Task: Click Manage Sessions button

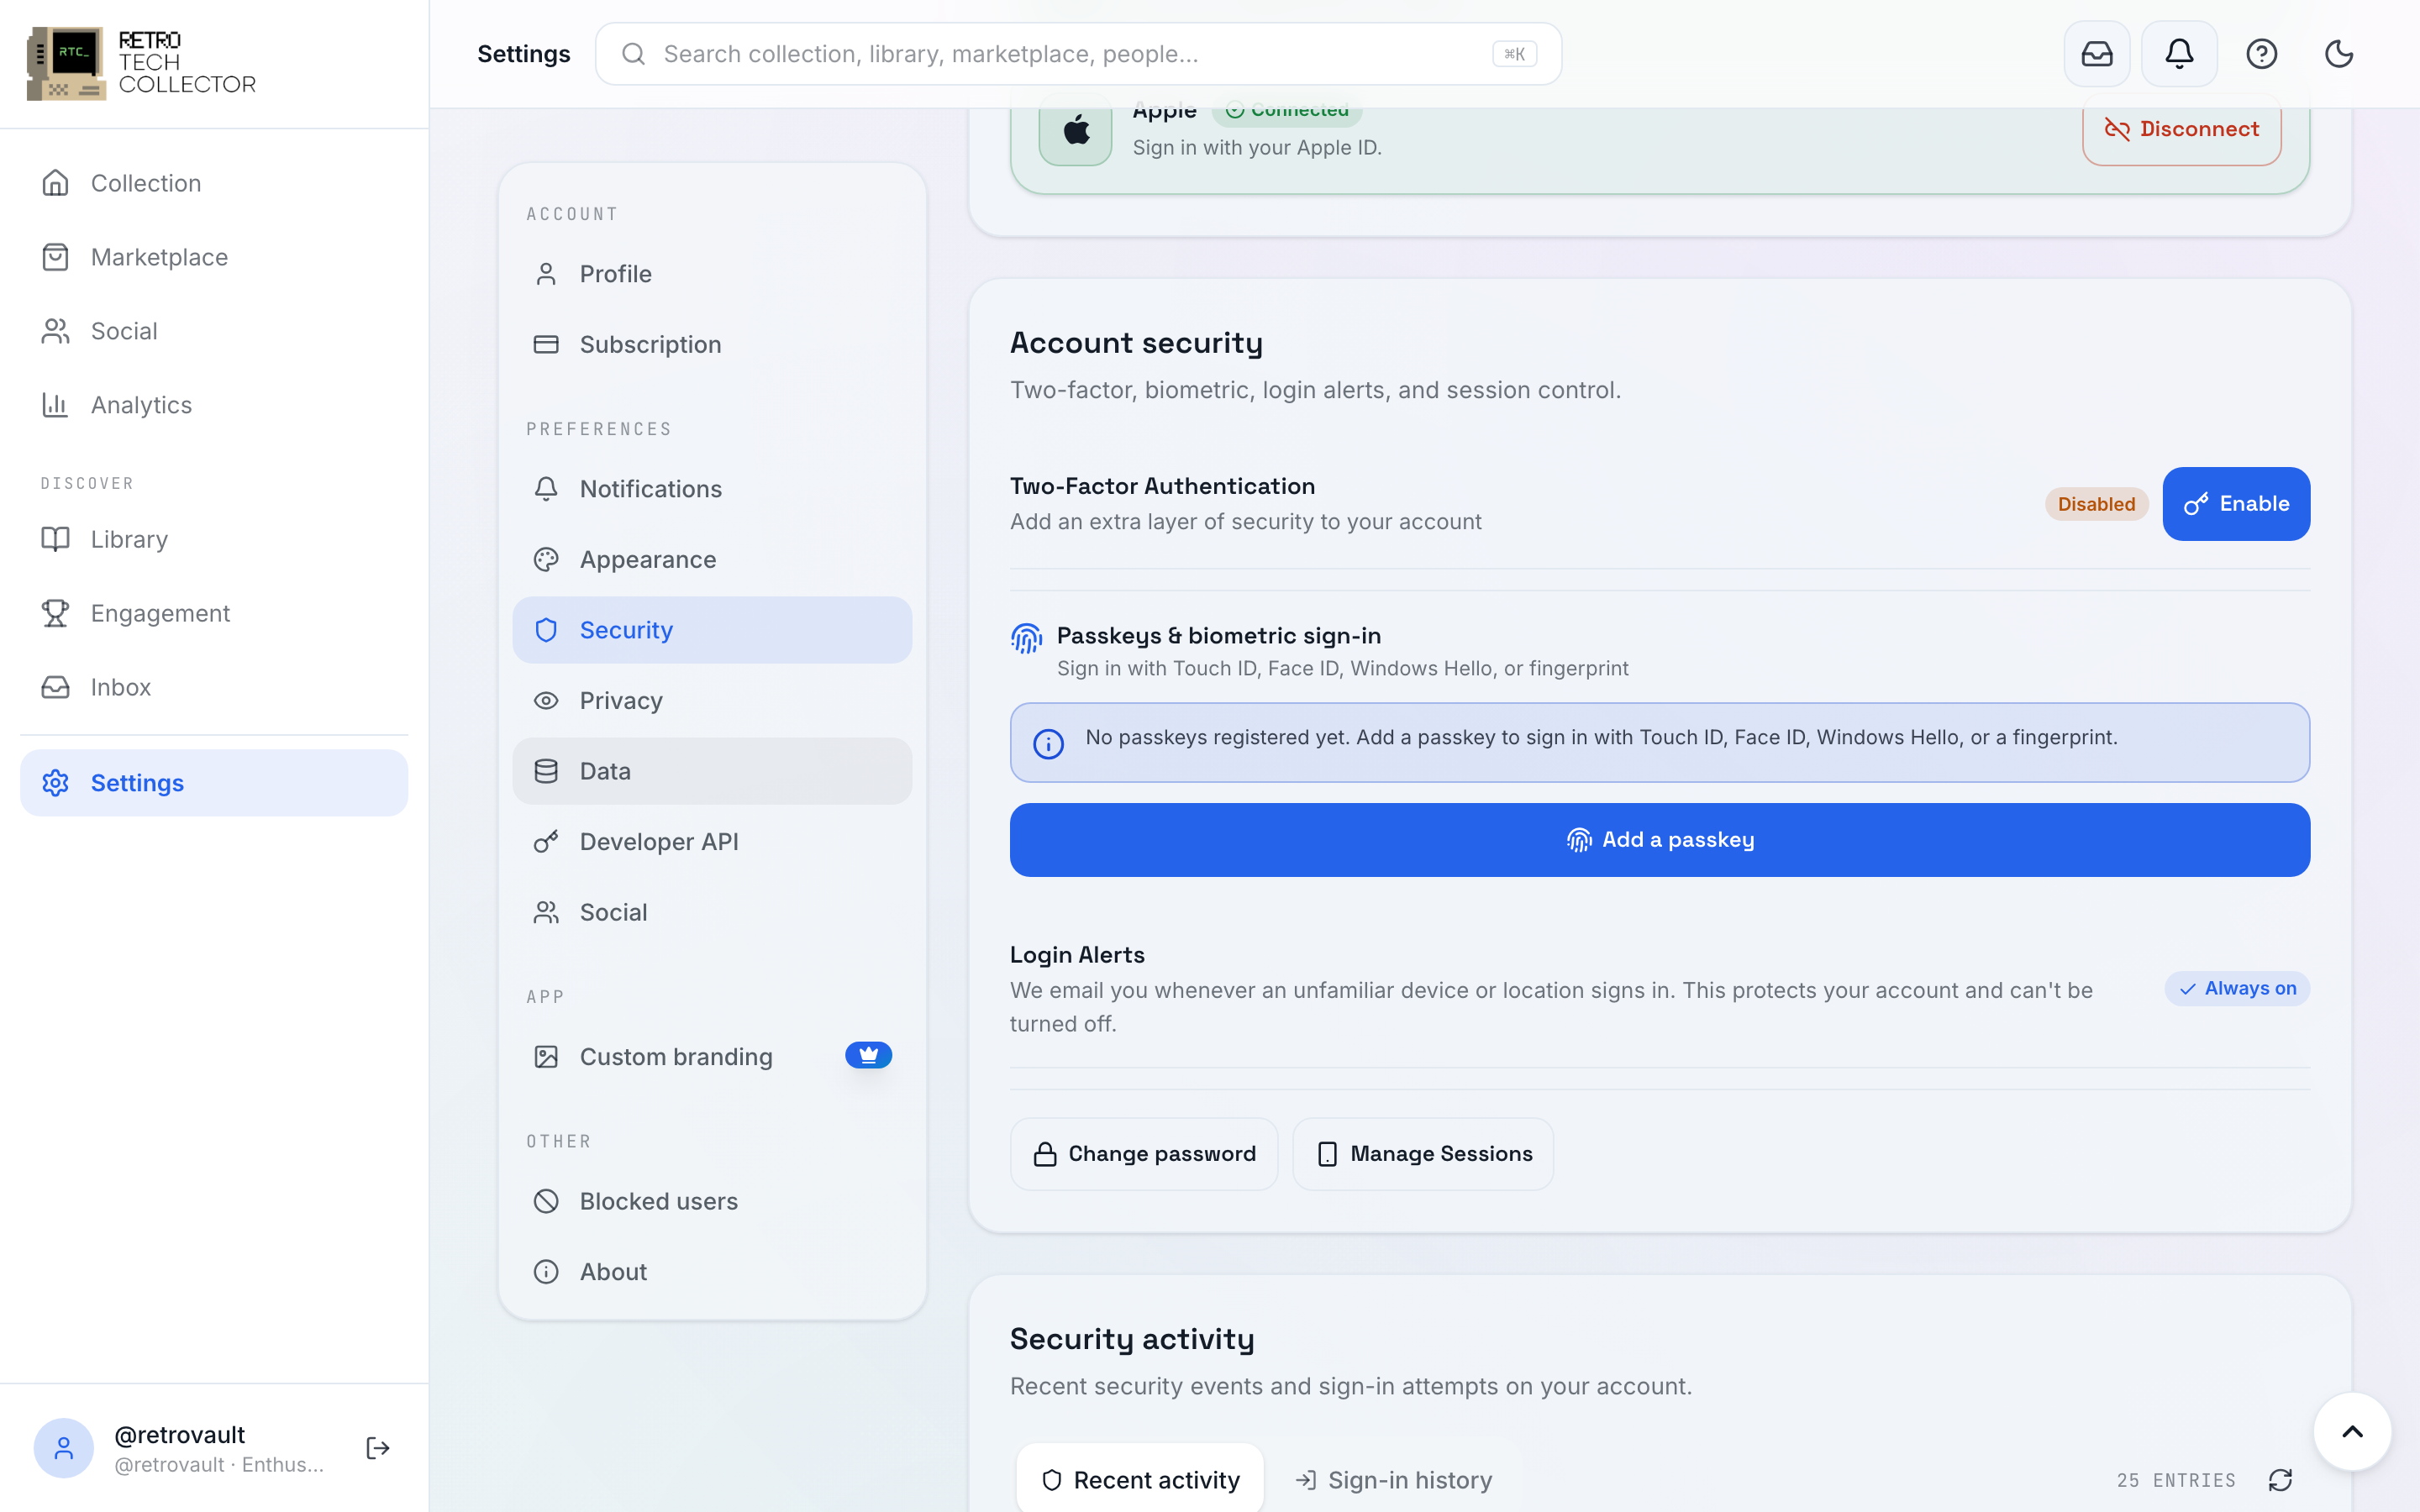Action: (x=1423, y=1154)
